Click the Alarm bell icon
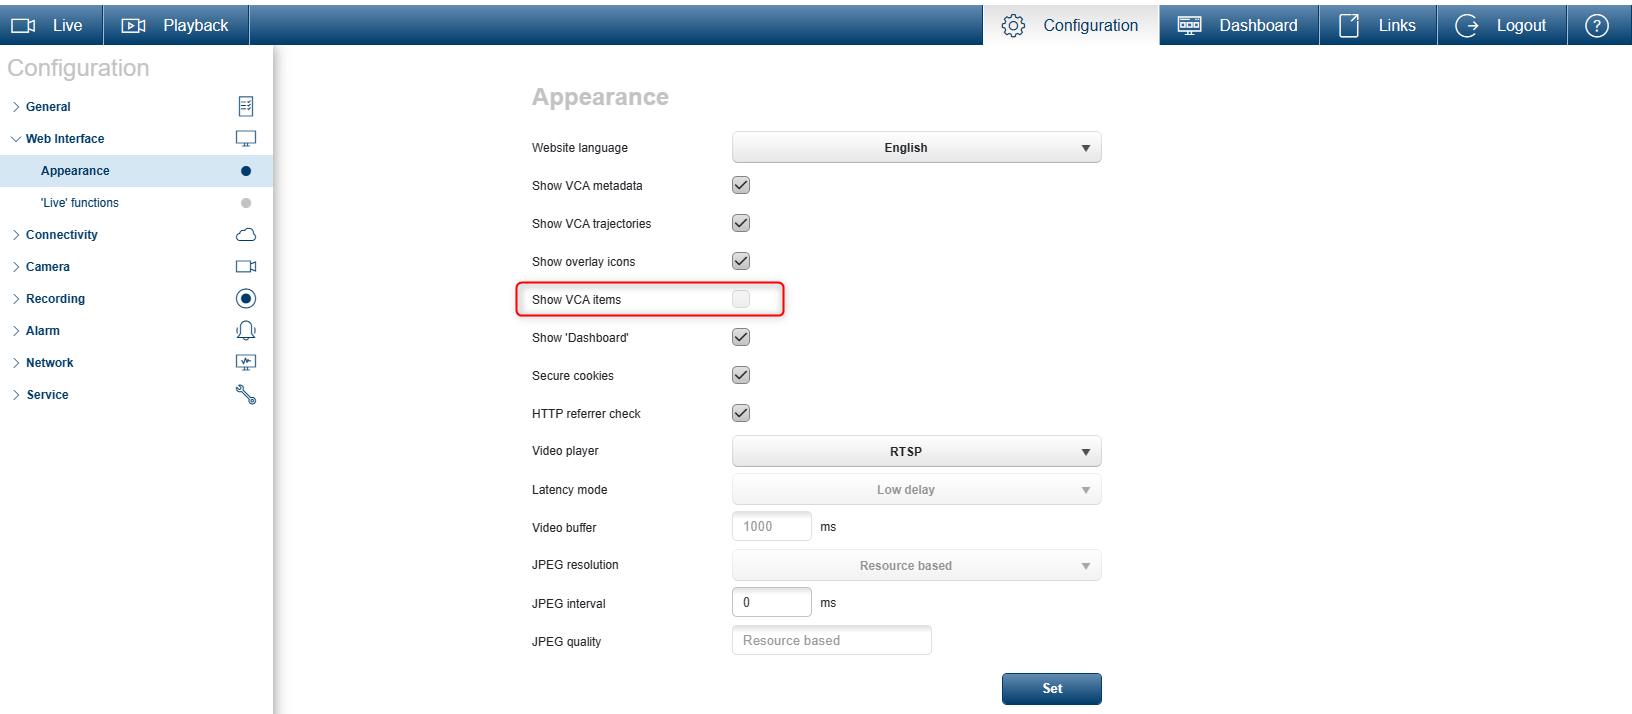 click(x=246, y=330)
